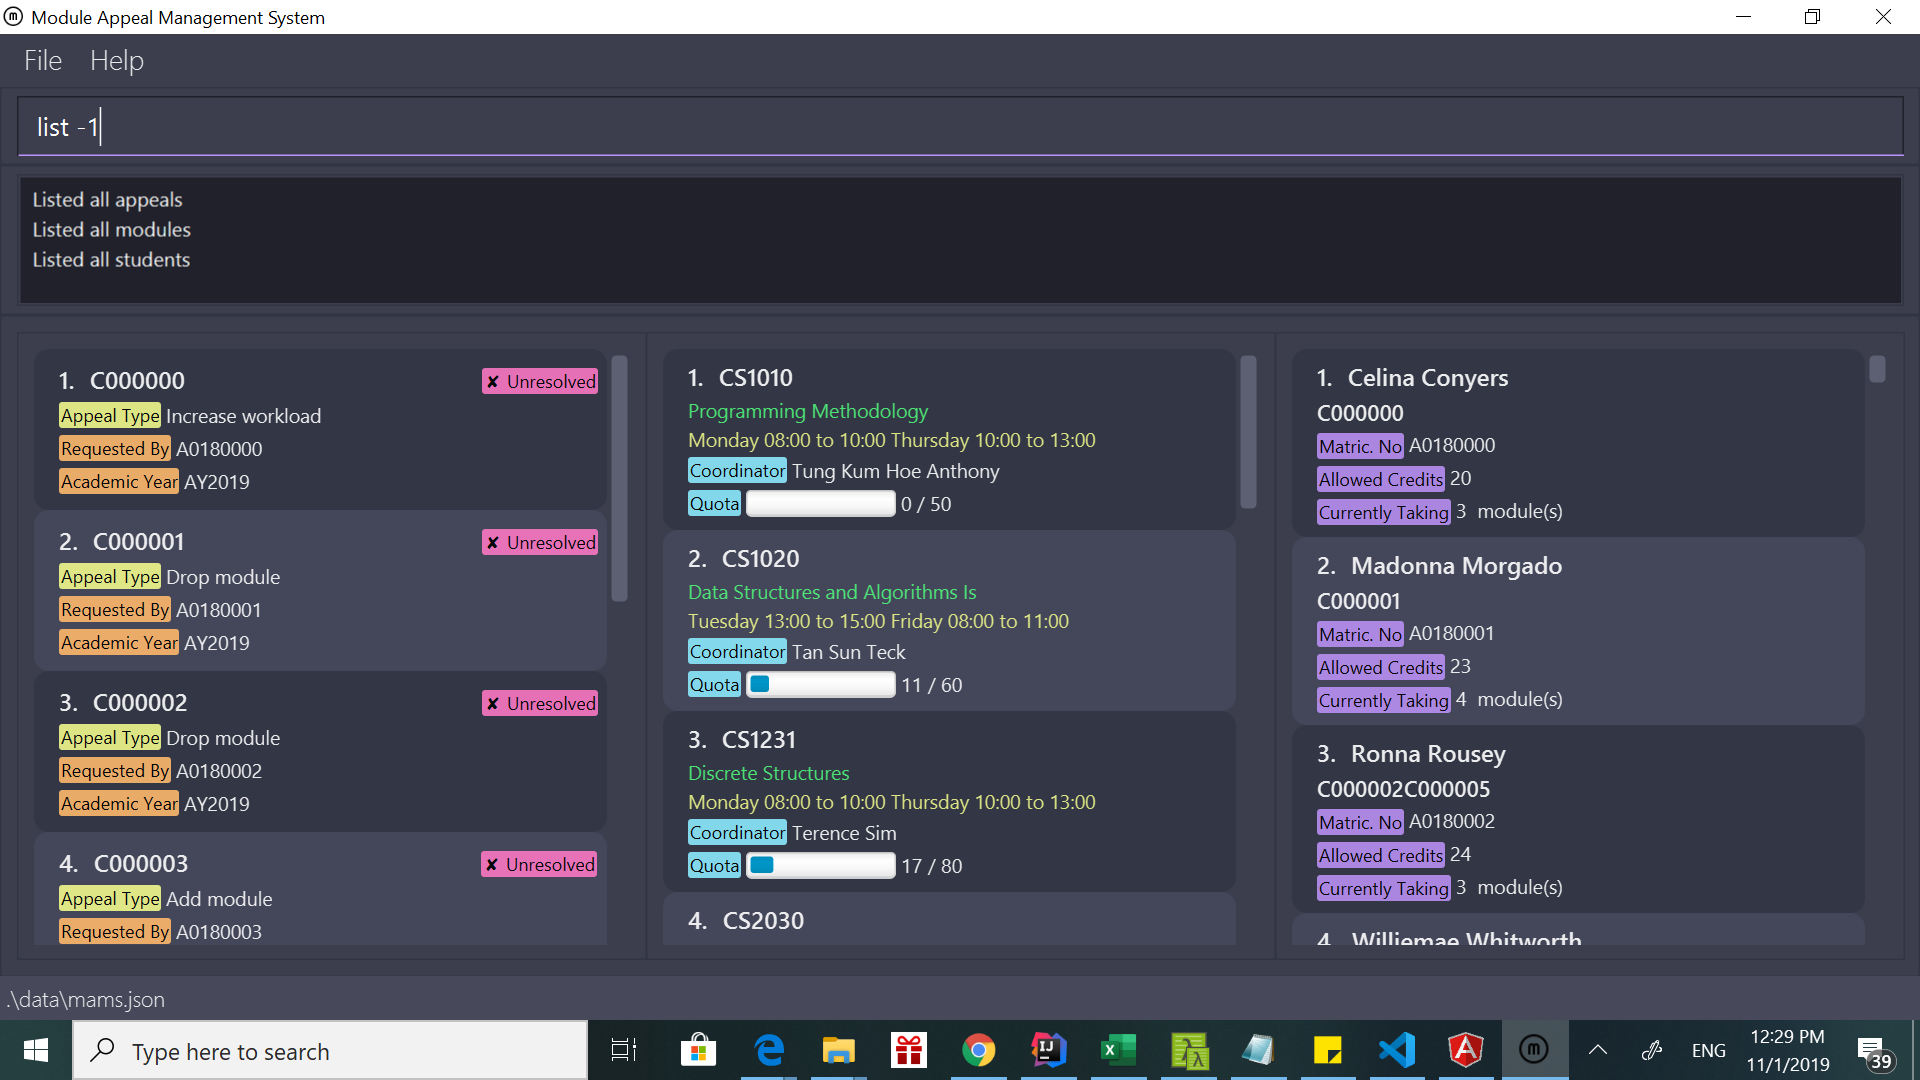
Task: Click 'Programming Methodology' module name
Action: pos(808,411)
